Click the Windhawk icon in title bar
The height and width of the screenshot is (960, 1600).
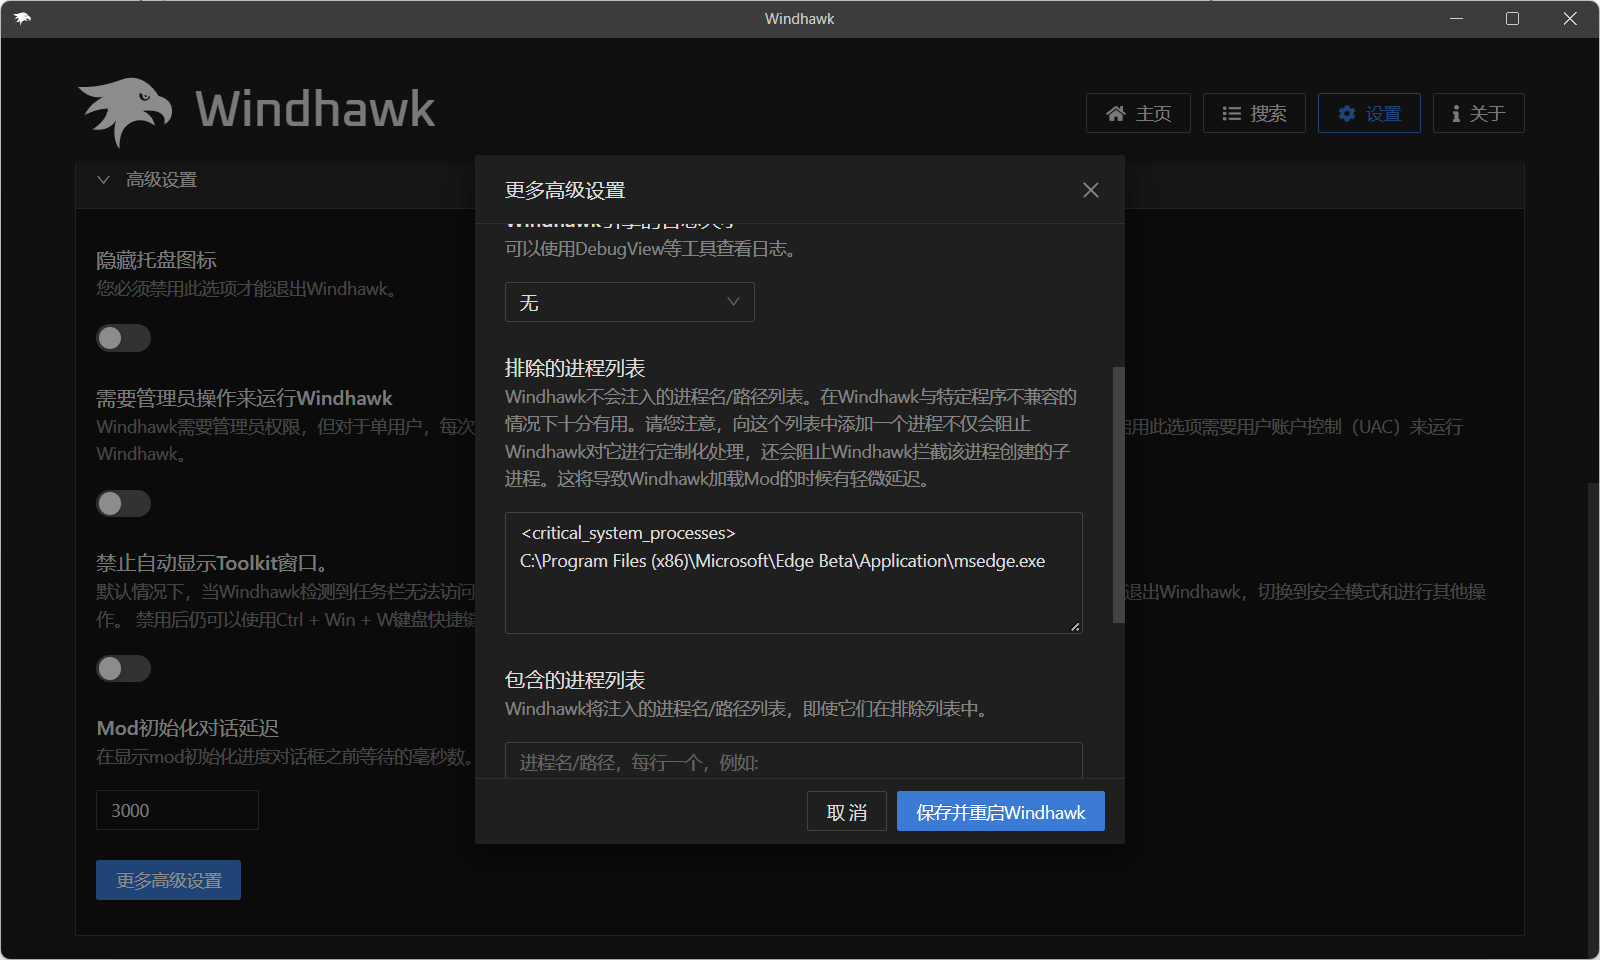(x=22, y=18)
